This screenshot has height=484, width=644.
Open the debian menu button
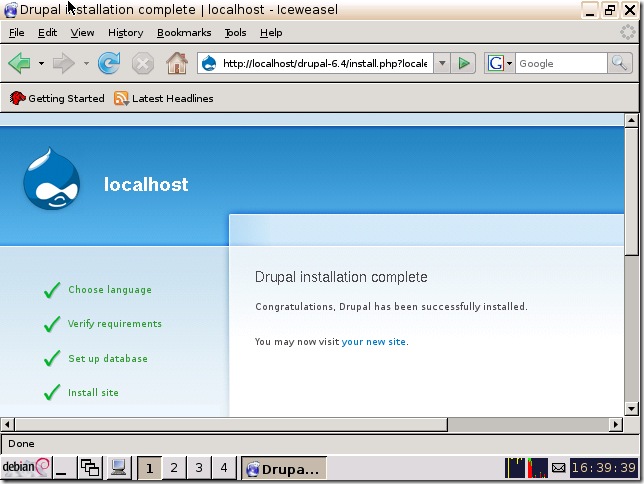(26, 468)
